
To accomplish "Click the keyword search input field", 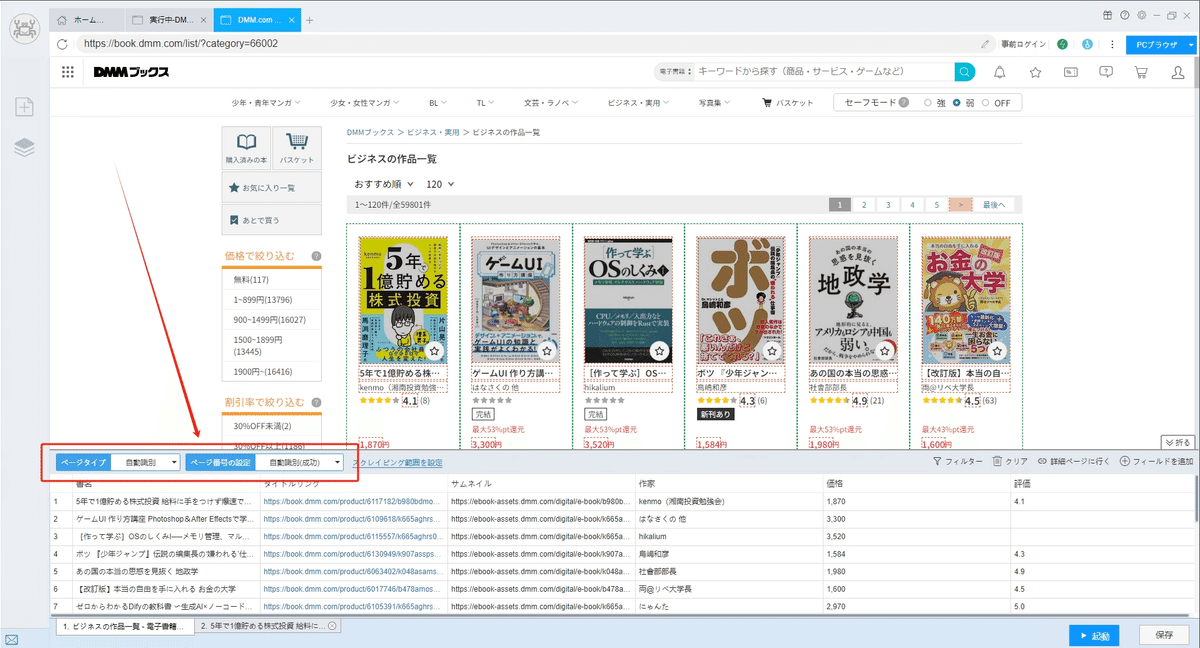I will 824,72.
